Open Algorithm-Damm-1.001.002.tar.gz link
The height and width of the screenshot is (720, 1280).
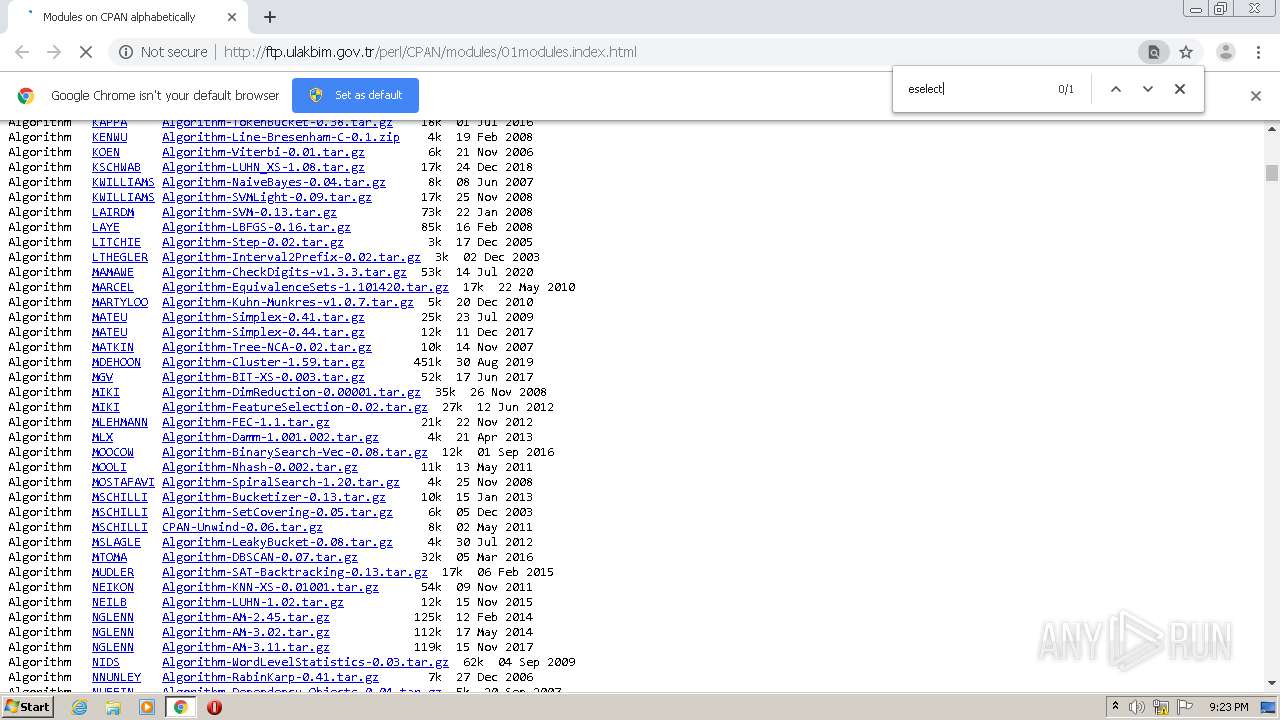(270, 437)
